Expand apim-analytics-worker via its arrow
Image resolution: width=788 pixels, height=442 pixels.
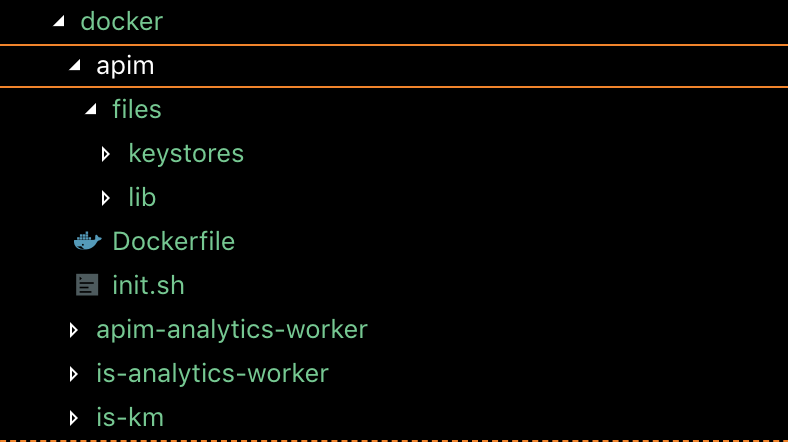point(73,329)
